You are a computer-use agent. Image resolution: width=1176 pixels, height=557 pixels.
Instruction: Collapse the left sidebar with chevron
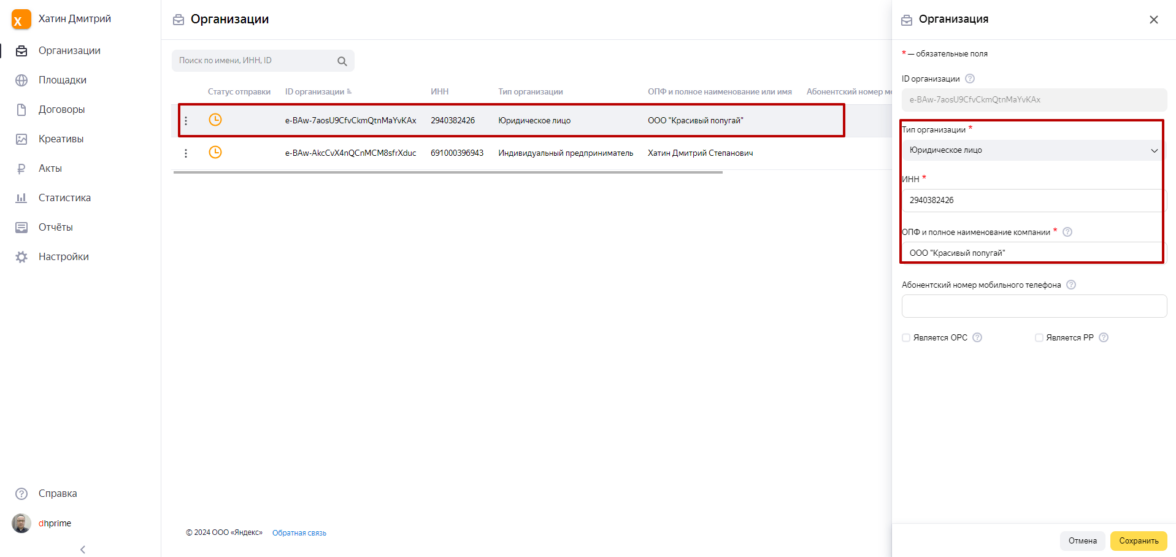[x=82, y=548]
